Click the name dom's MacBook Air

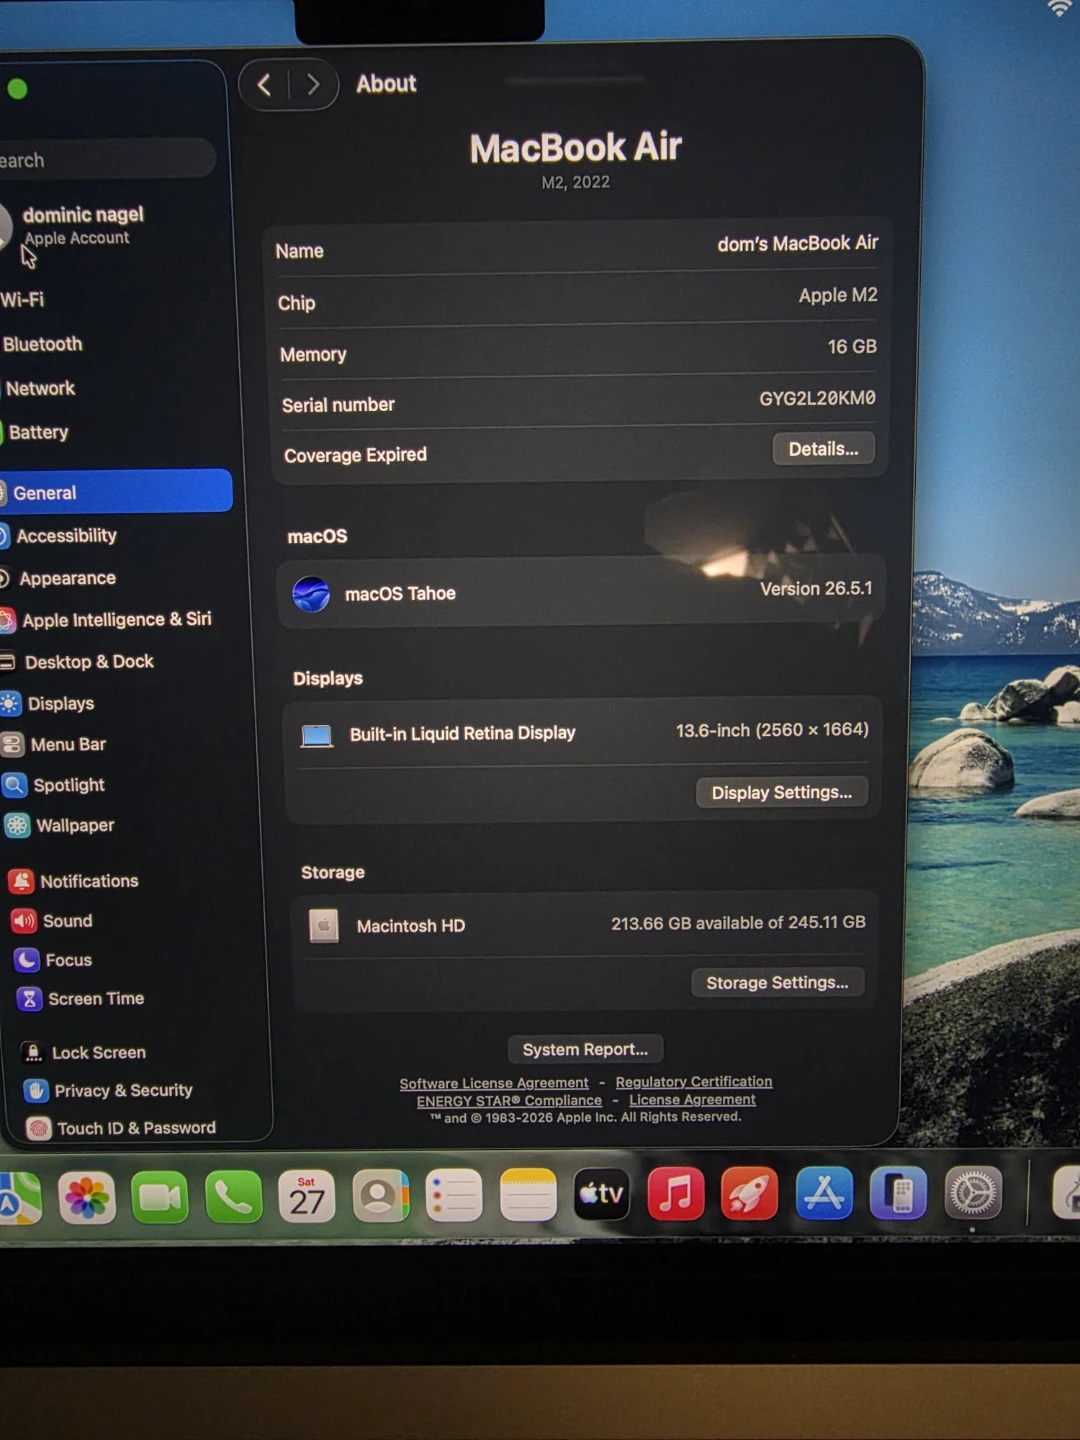(x=797, y=243)
